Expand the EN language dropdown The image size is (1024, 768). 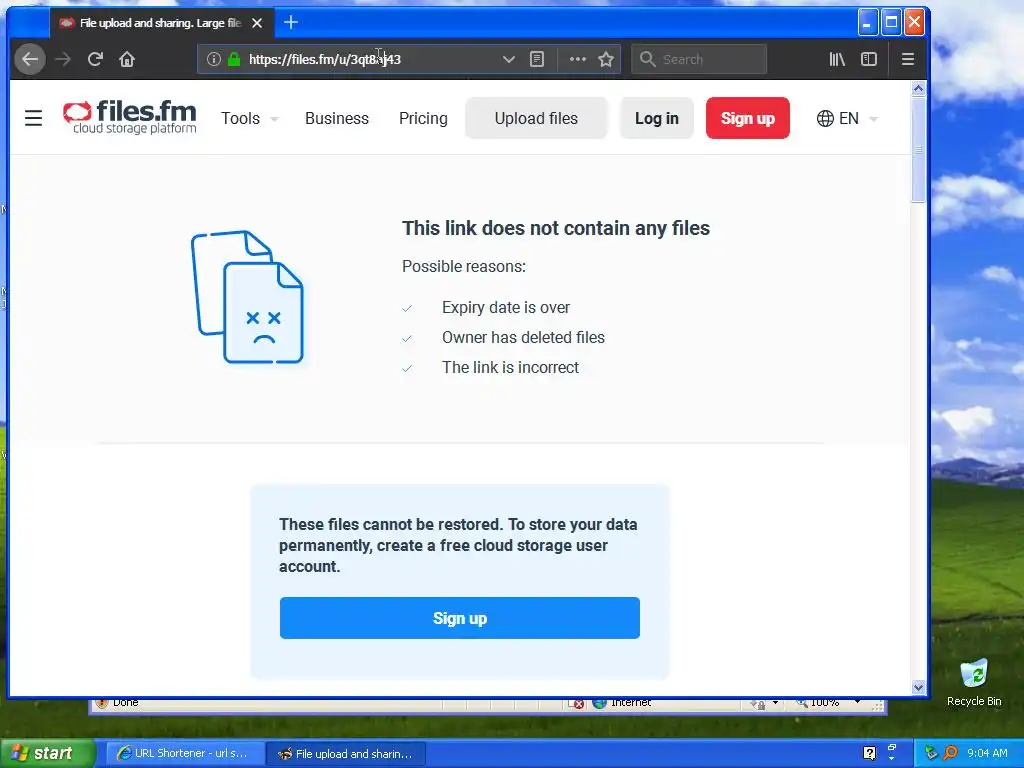tap(848, 118)
